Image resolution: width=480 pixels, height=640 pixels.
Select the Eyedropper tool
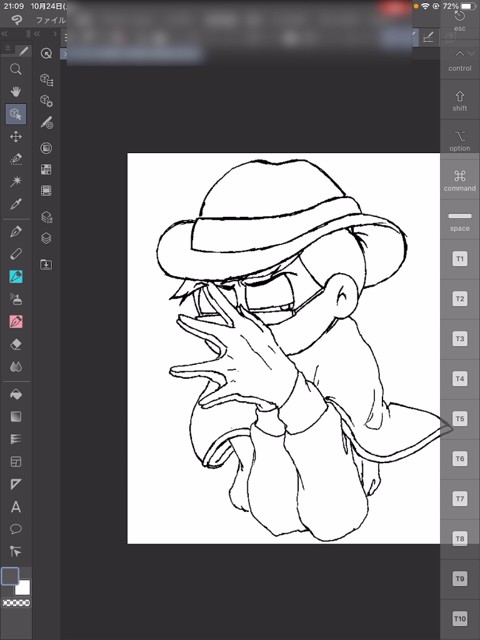16,204
